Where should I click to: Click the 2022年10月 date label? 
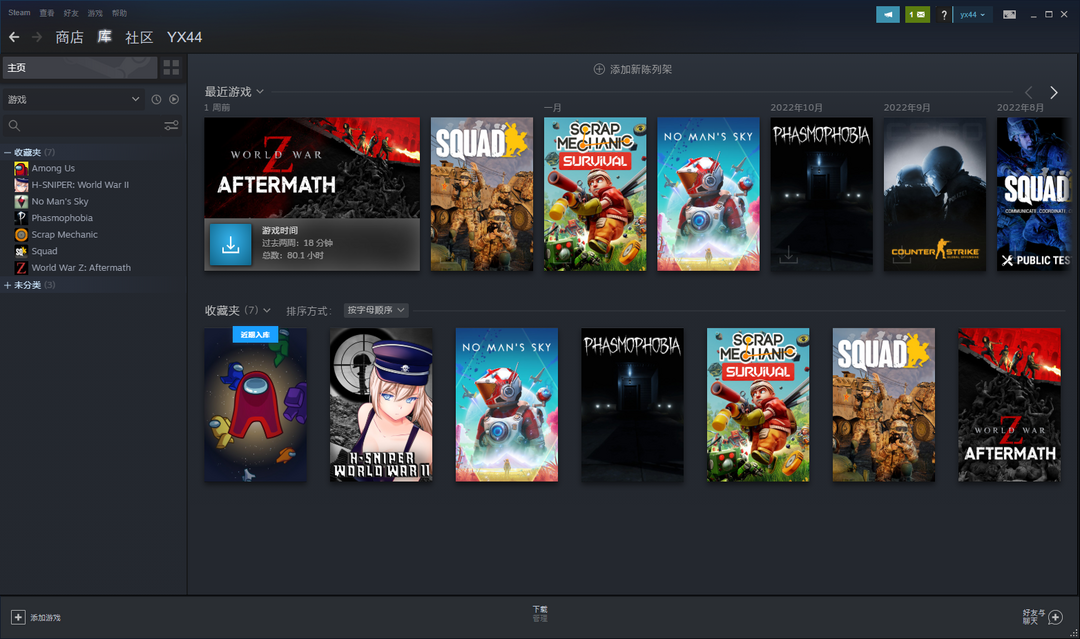(796, 107)
